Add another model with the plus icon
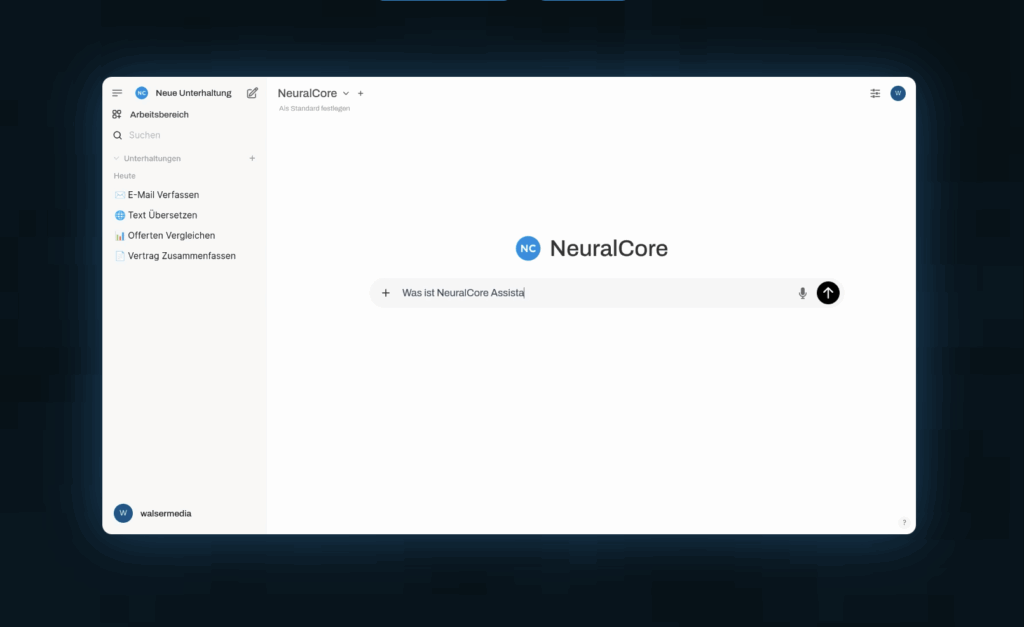The height and width of the screenshot is (627, 1024). pyautogui.click(x=361, y=93)
